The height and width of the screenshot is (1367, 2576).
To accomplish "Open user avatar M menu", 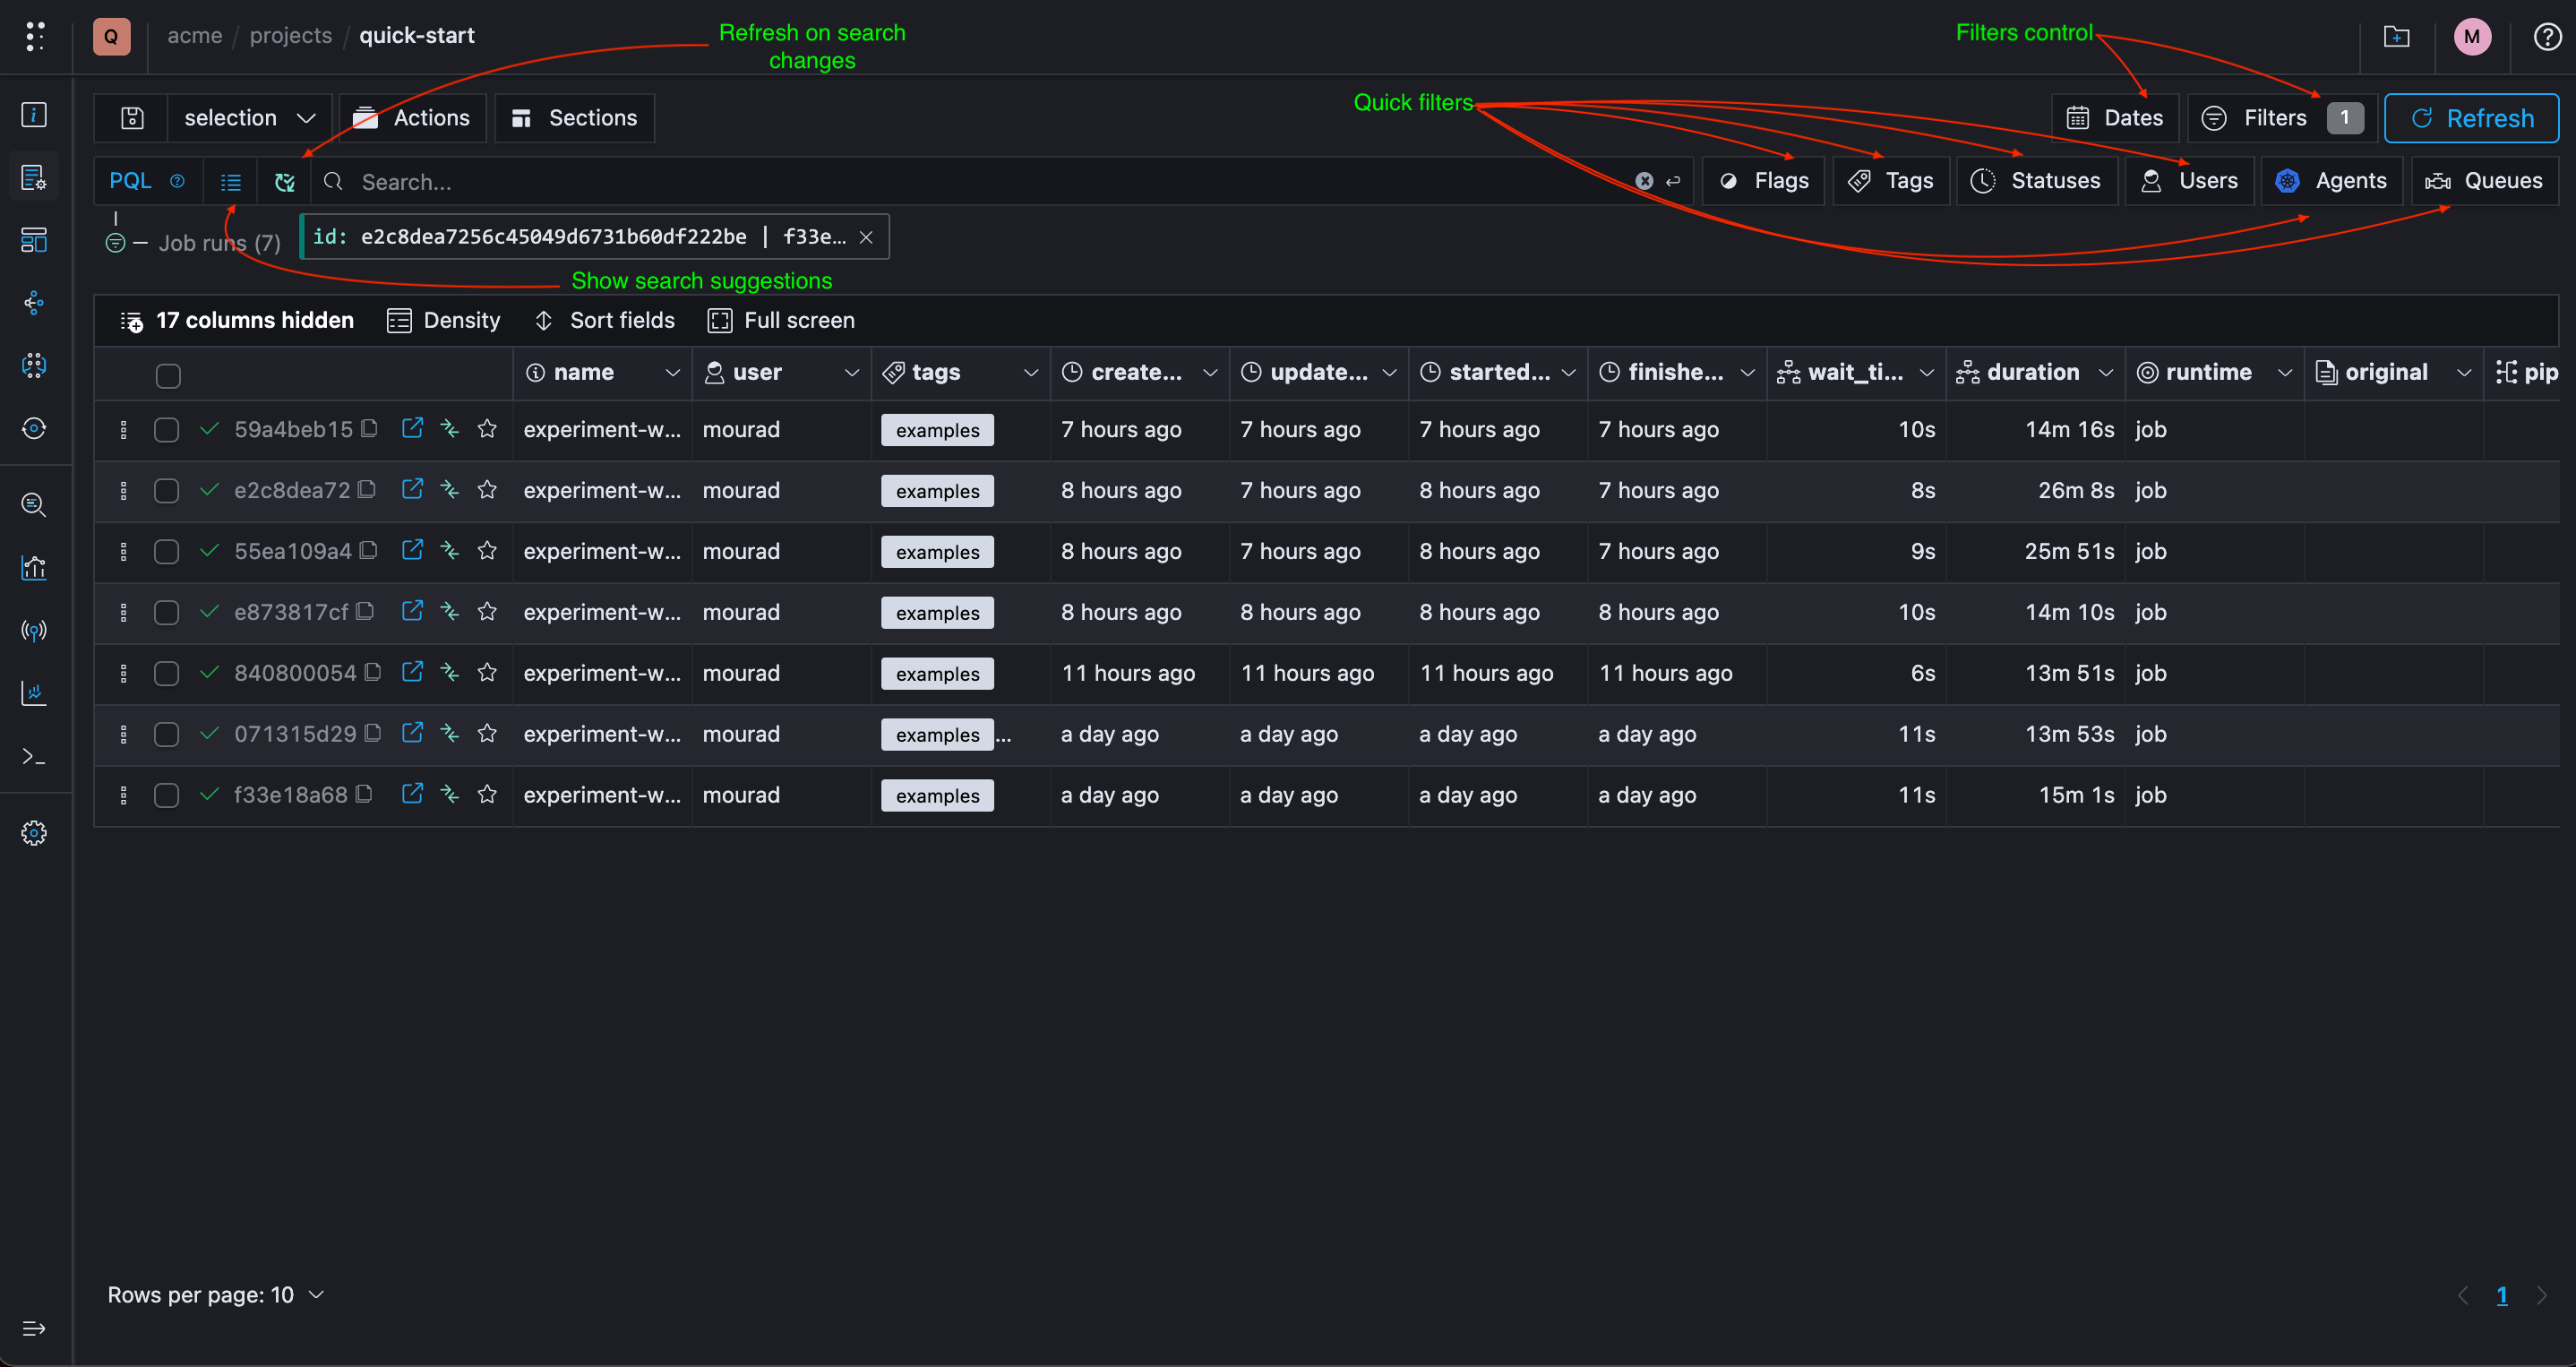I will (2472, 37).
